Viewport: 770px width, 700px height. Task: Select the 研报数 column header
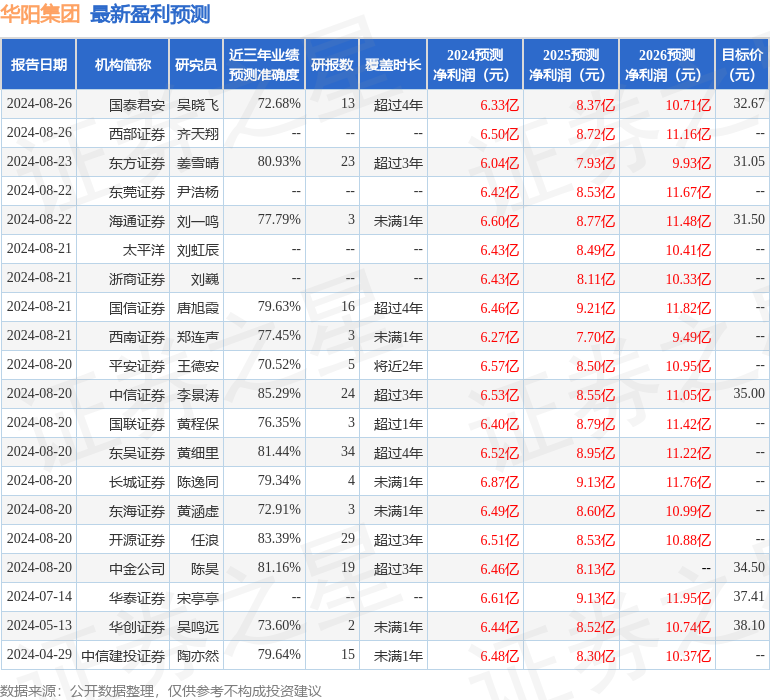coord(332,64)
